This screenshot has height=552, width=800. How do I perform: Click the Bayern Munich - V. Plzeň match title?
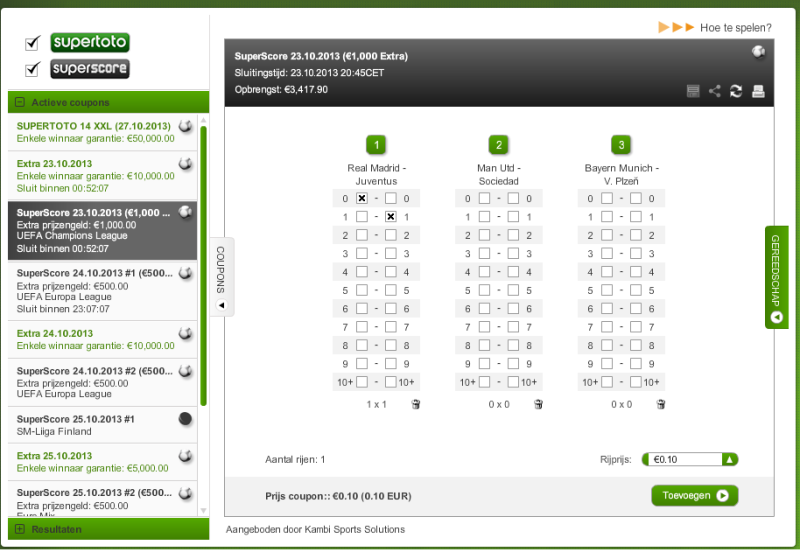coord(621,174)
